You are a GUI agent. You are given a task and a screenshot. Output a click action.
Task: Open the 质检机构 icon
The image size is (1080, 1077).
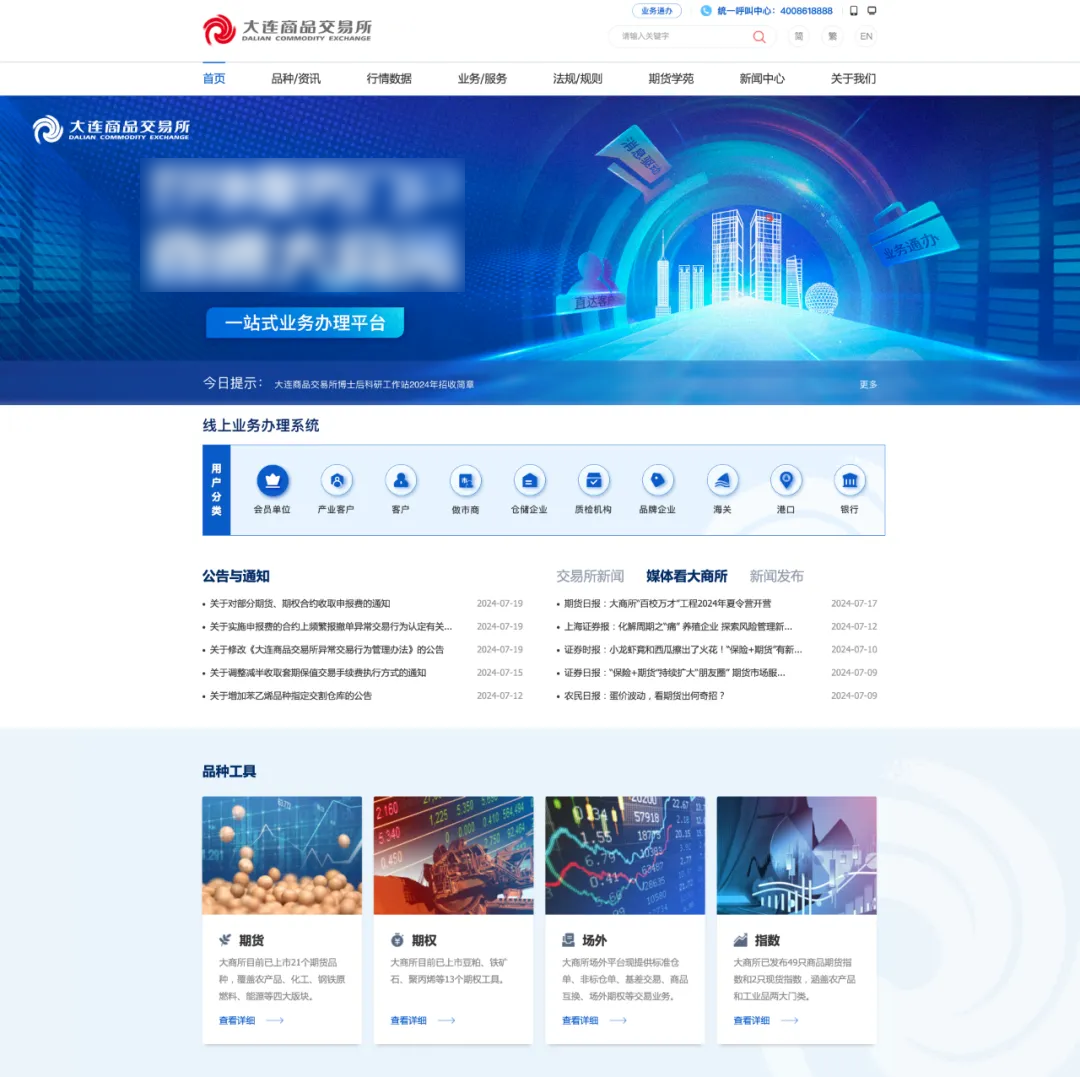coord(593,481)
